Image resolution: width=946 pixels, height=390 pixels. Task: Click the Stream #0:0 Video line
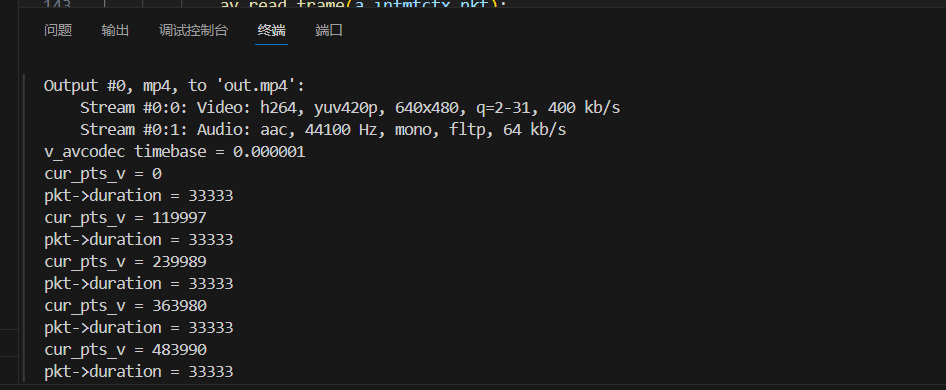pos(350,108)
